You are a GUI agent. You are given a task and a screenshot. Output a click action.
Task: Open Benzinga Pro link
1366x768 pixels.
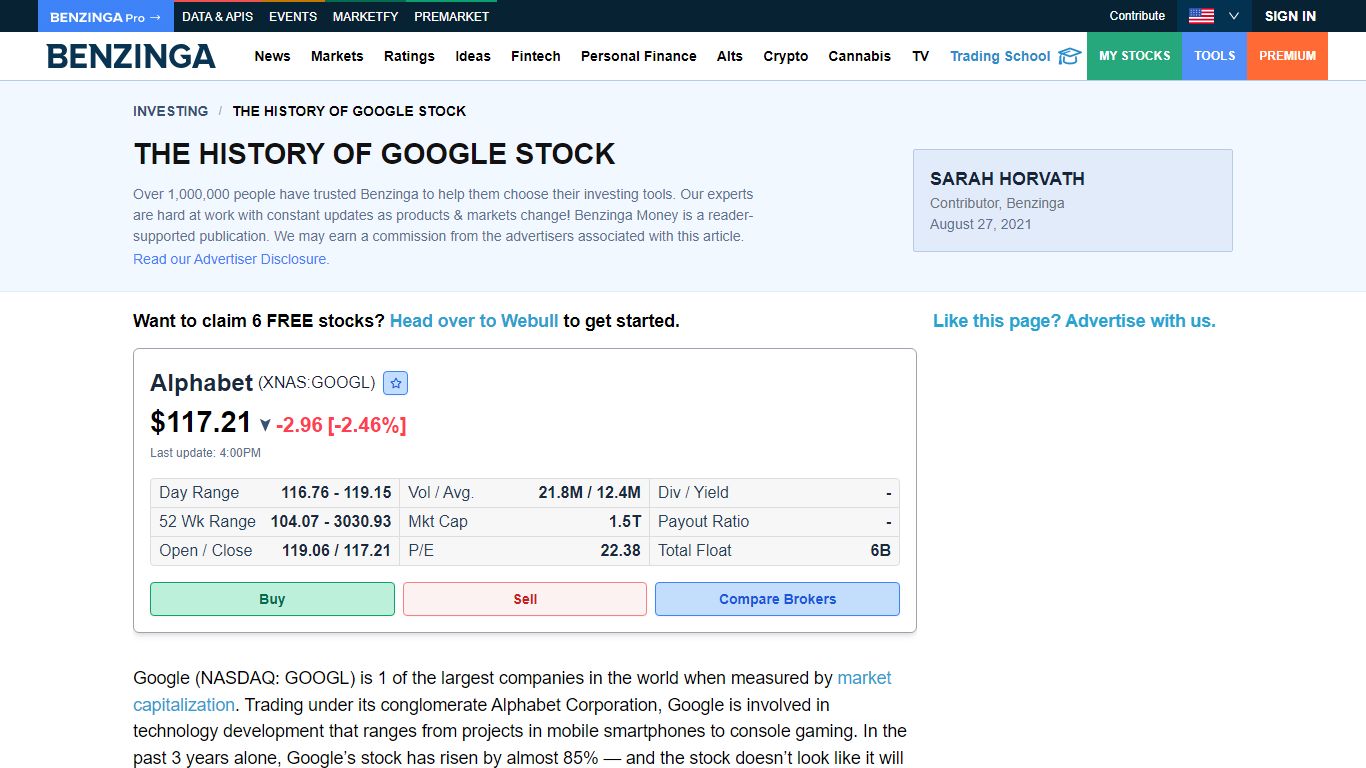coord(105,16)
